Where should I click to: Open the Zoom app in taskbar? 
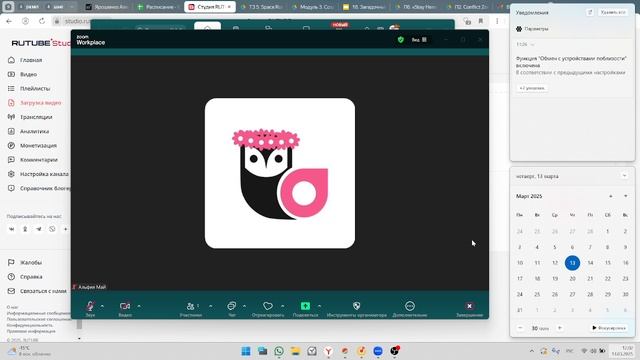pyautogui.click(x=378, y=351)
